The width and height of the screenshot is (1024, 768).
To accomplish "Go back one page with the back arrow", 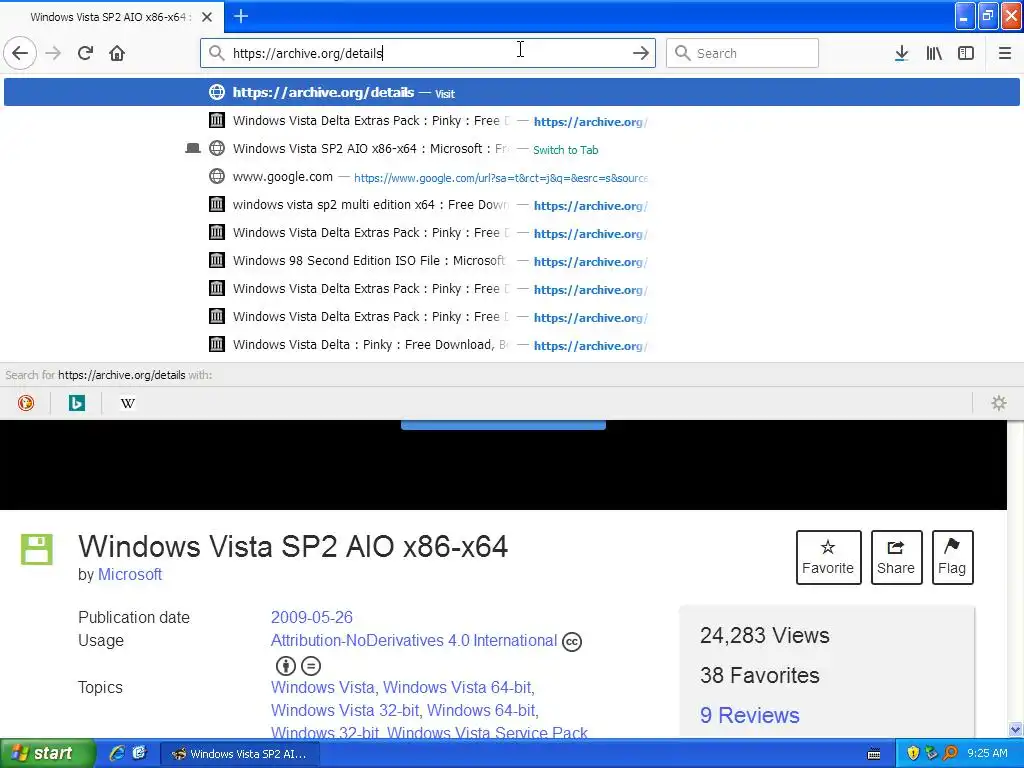I will click(20, 53).
